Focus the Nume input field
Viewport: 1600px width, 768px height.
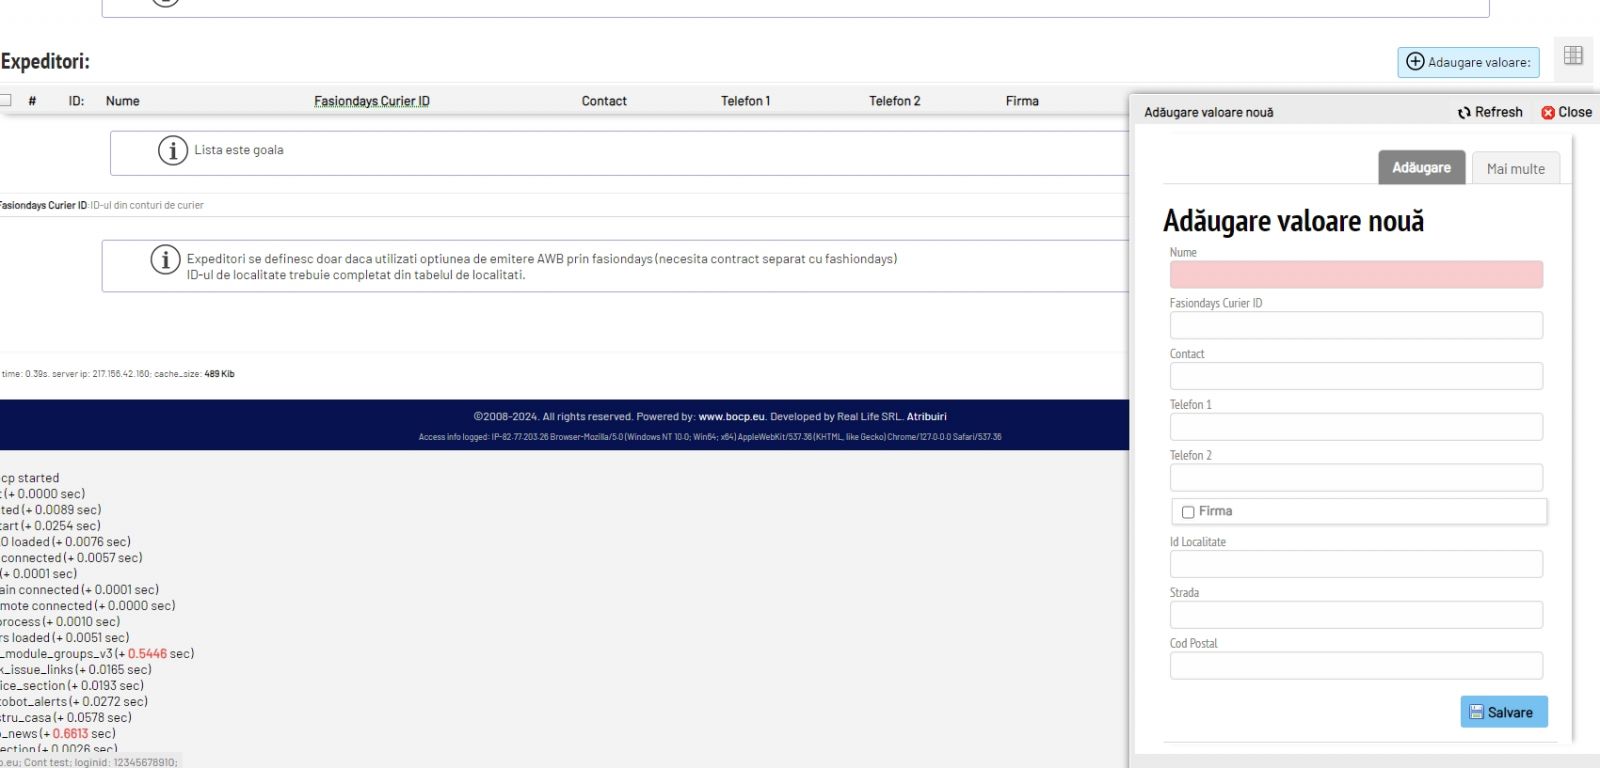pos(1355,275)
